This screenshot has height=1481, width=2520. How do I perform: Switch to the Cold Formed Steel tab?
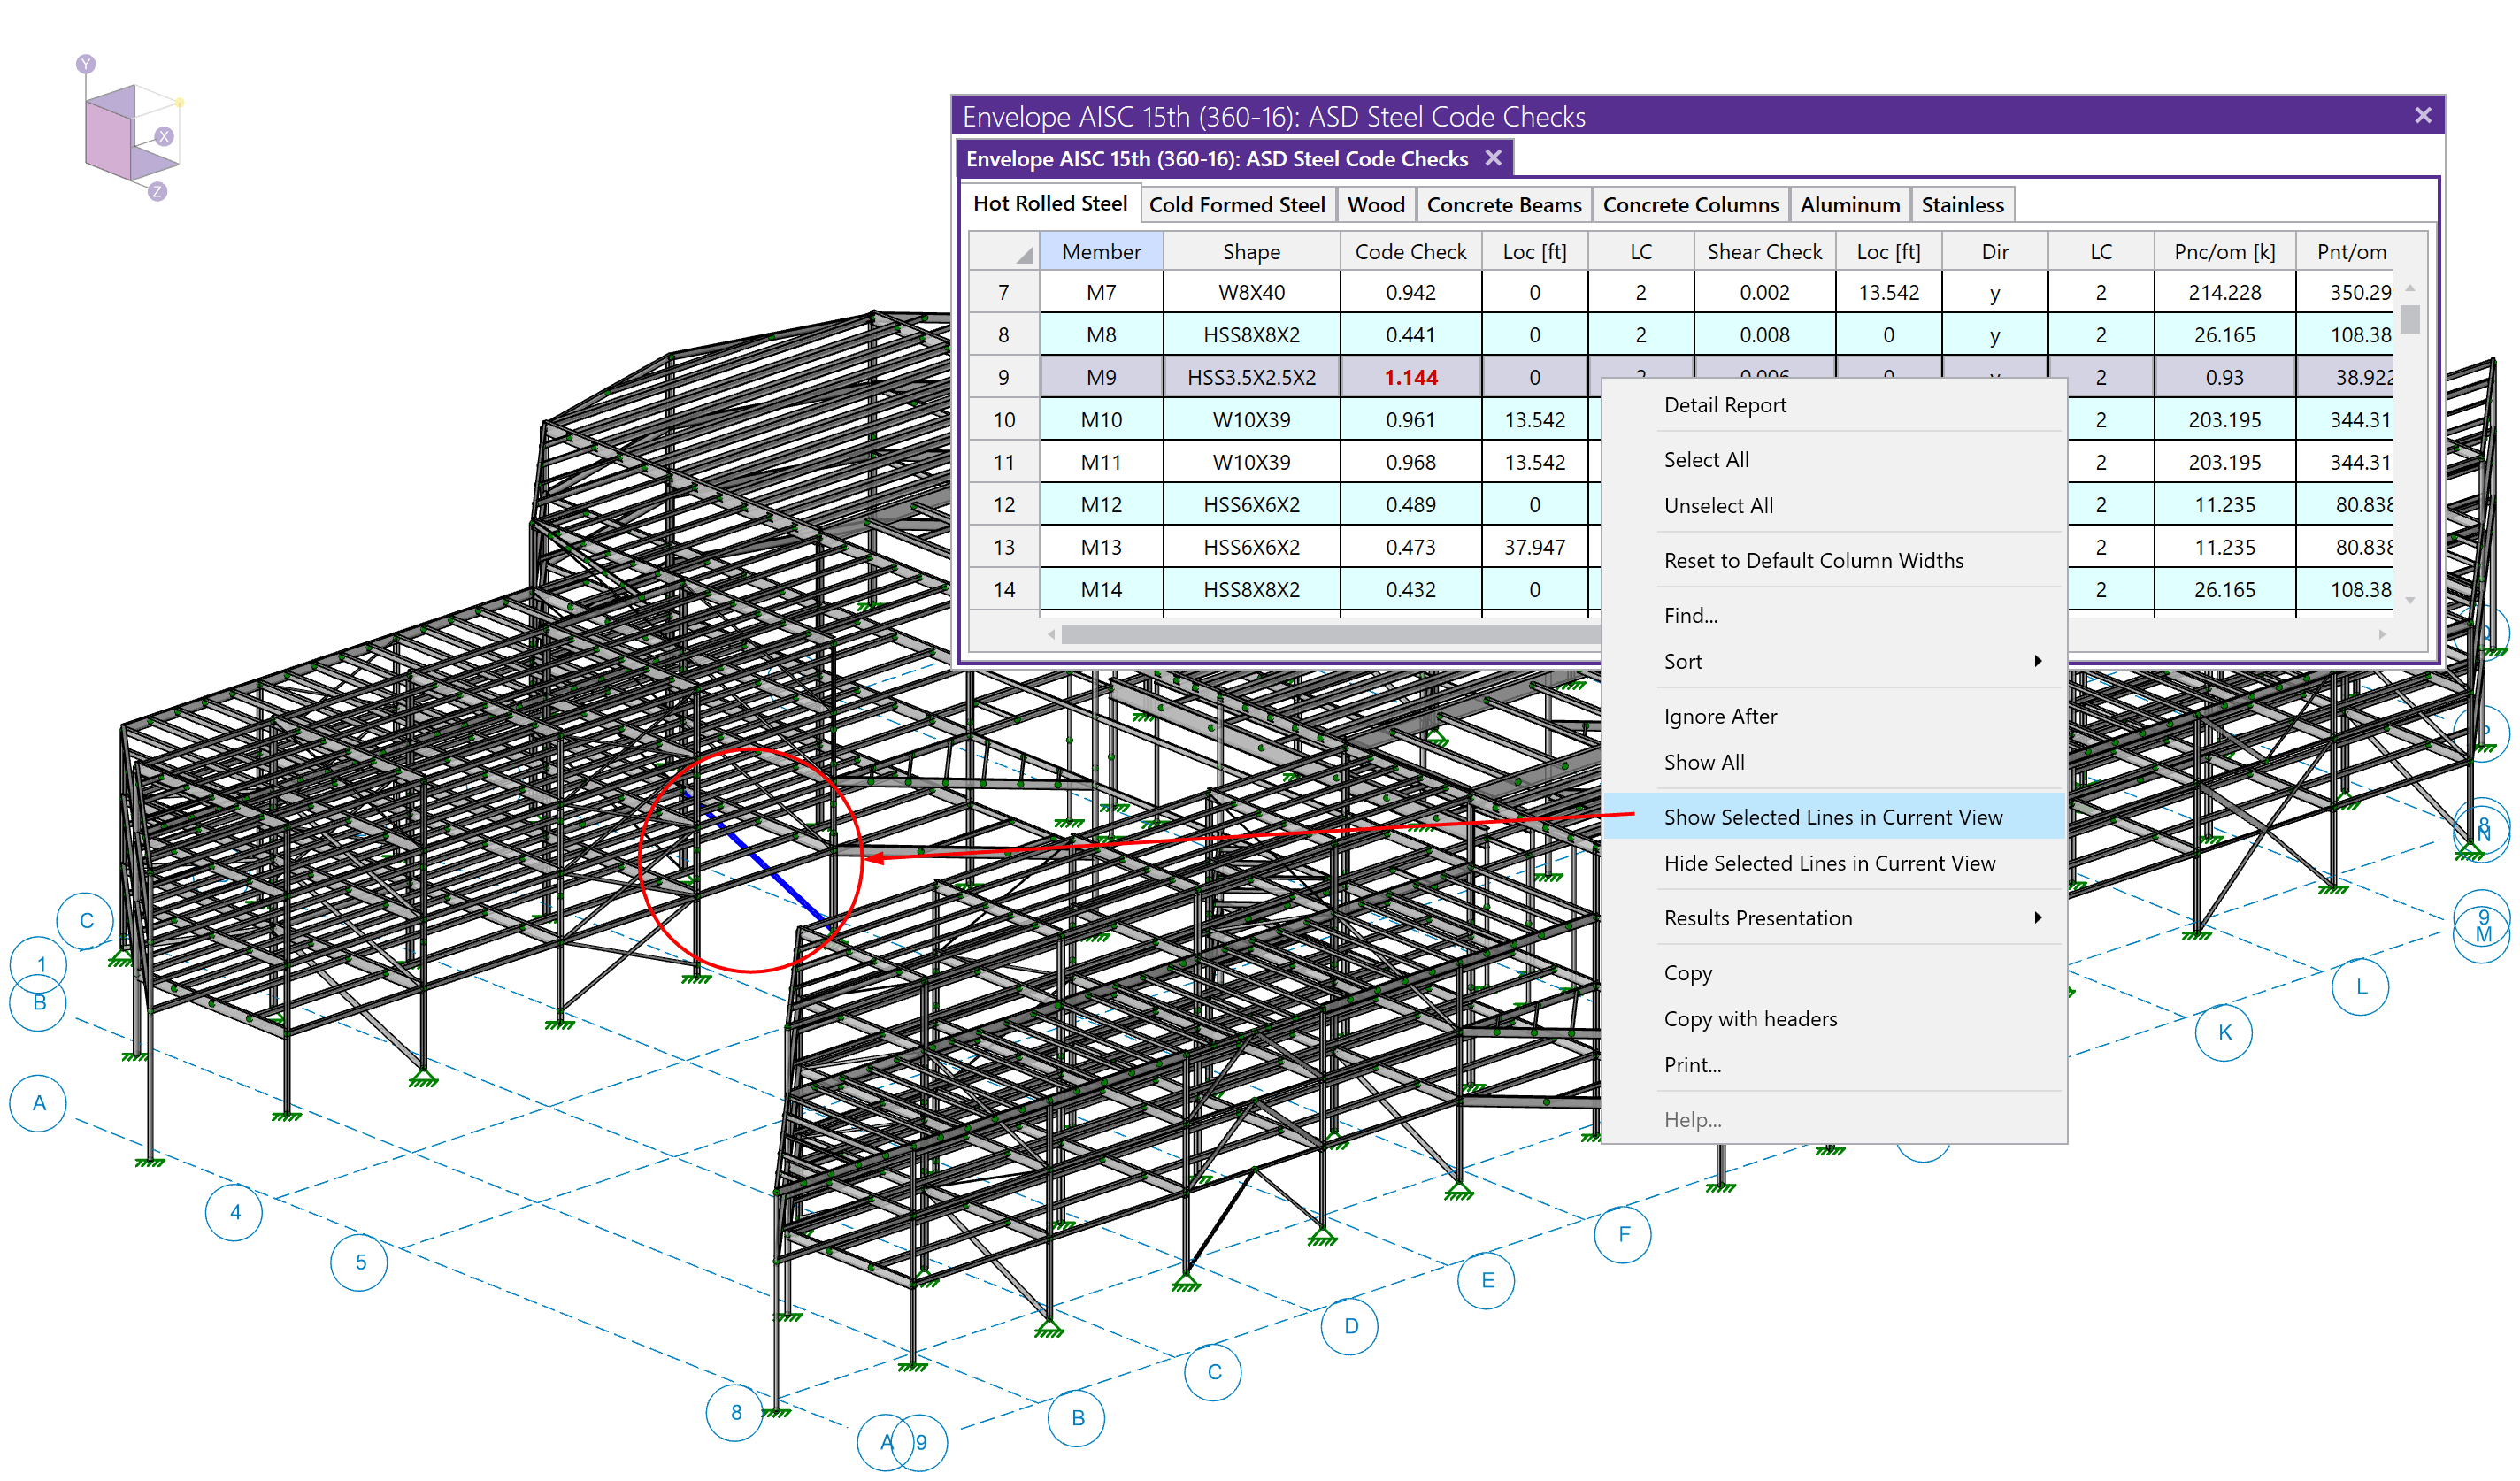click(x=1236, y=205)
